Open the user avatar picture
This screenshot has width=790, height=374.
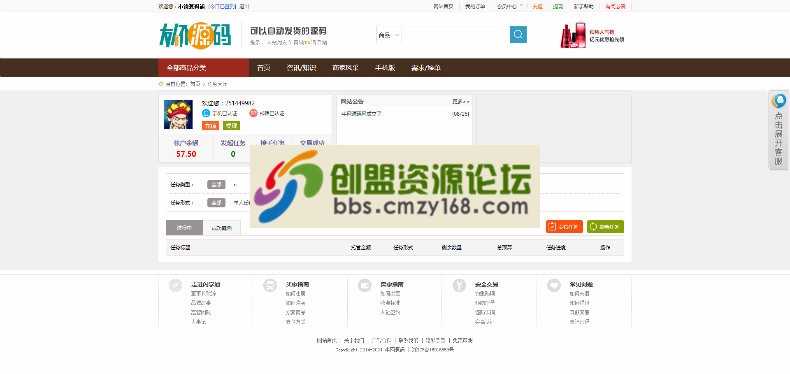(178, 114)
